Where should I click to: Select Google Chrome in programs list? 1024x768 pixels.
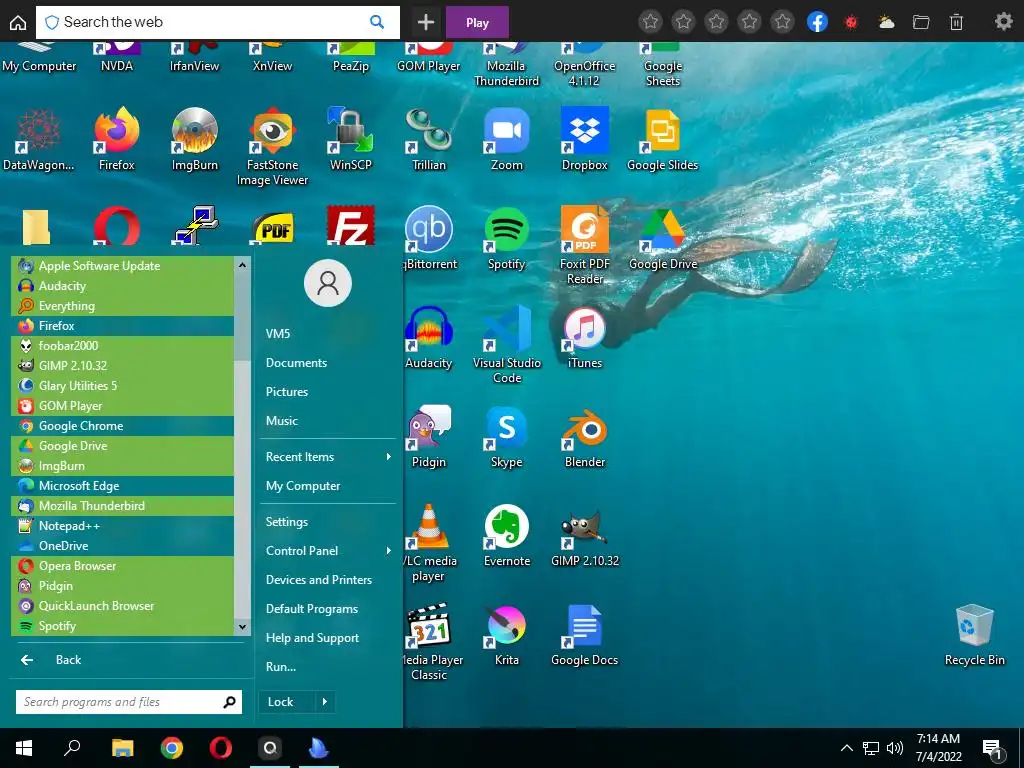click(123, 426)
